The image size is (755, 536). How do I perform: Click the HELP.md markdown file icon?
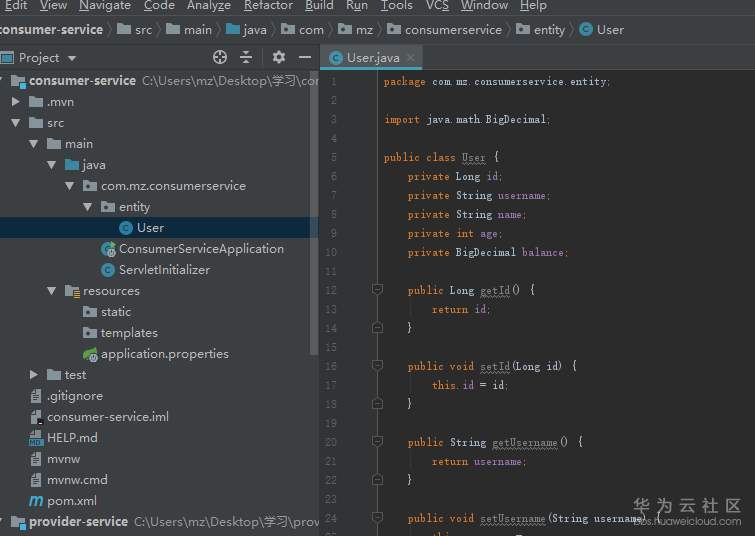[x=36, y=438]
